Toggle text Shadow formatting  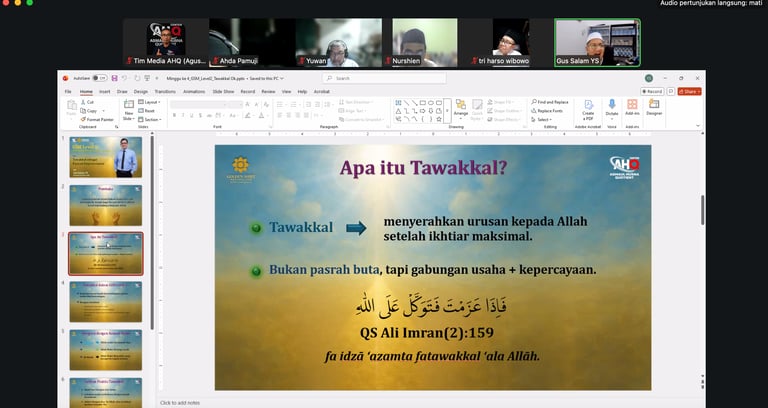pyautogui.click(x=200, y=116)
